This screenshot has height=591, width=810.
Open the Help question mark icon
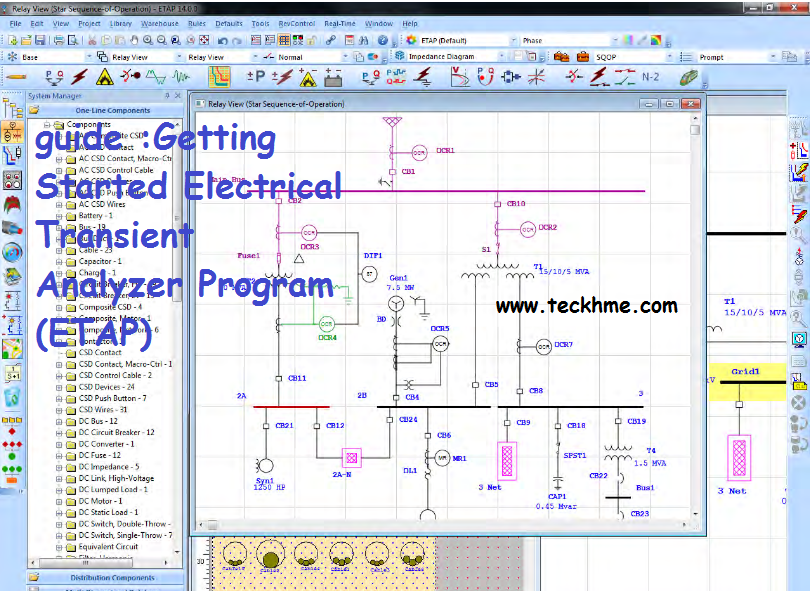click(x=382, y=40)
